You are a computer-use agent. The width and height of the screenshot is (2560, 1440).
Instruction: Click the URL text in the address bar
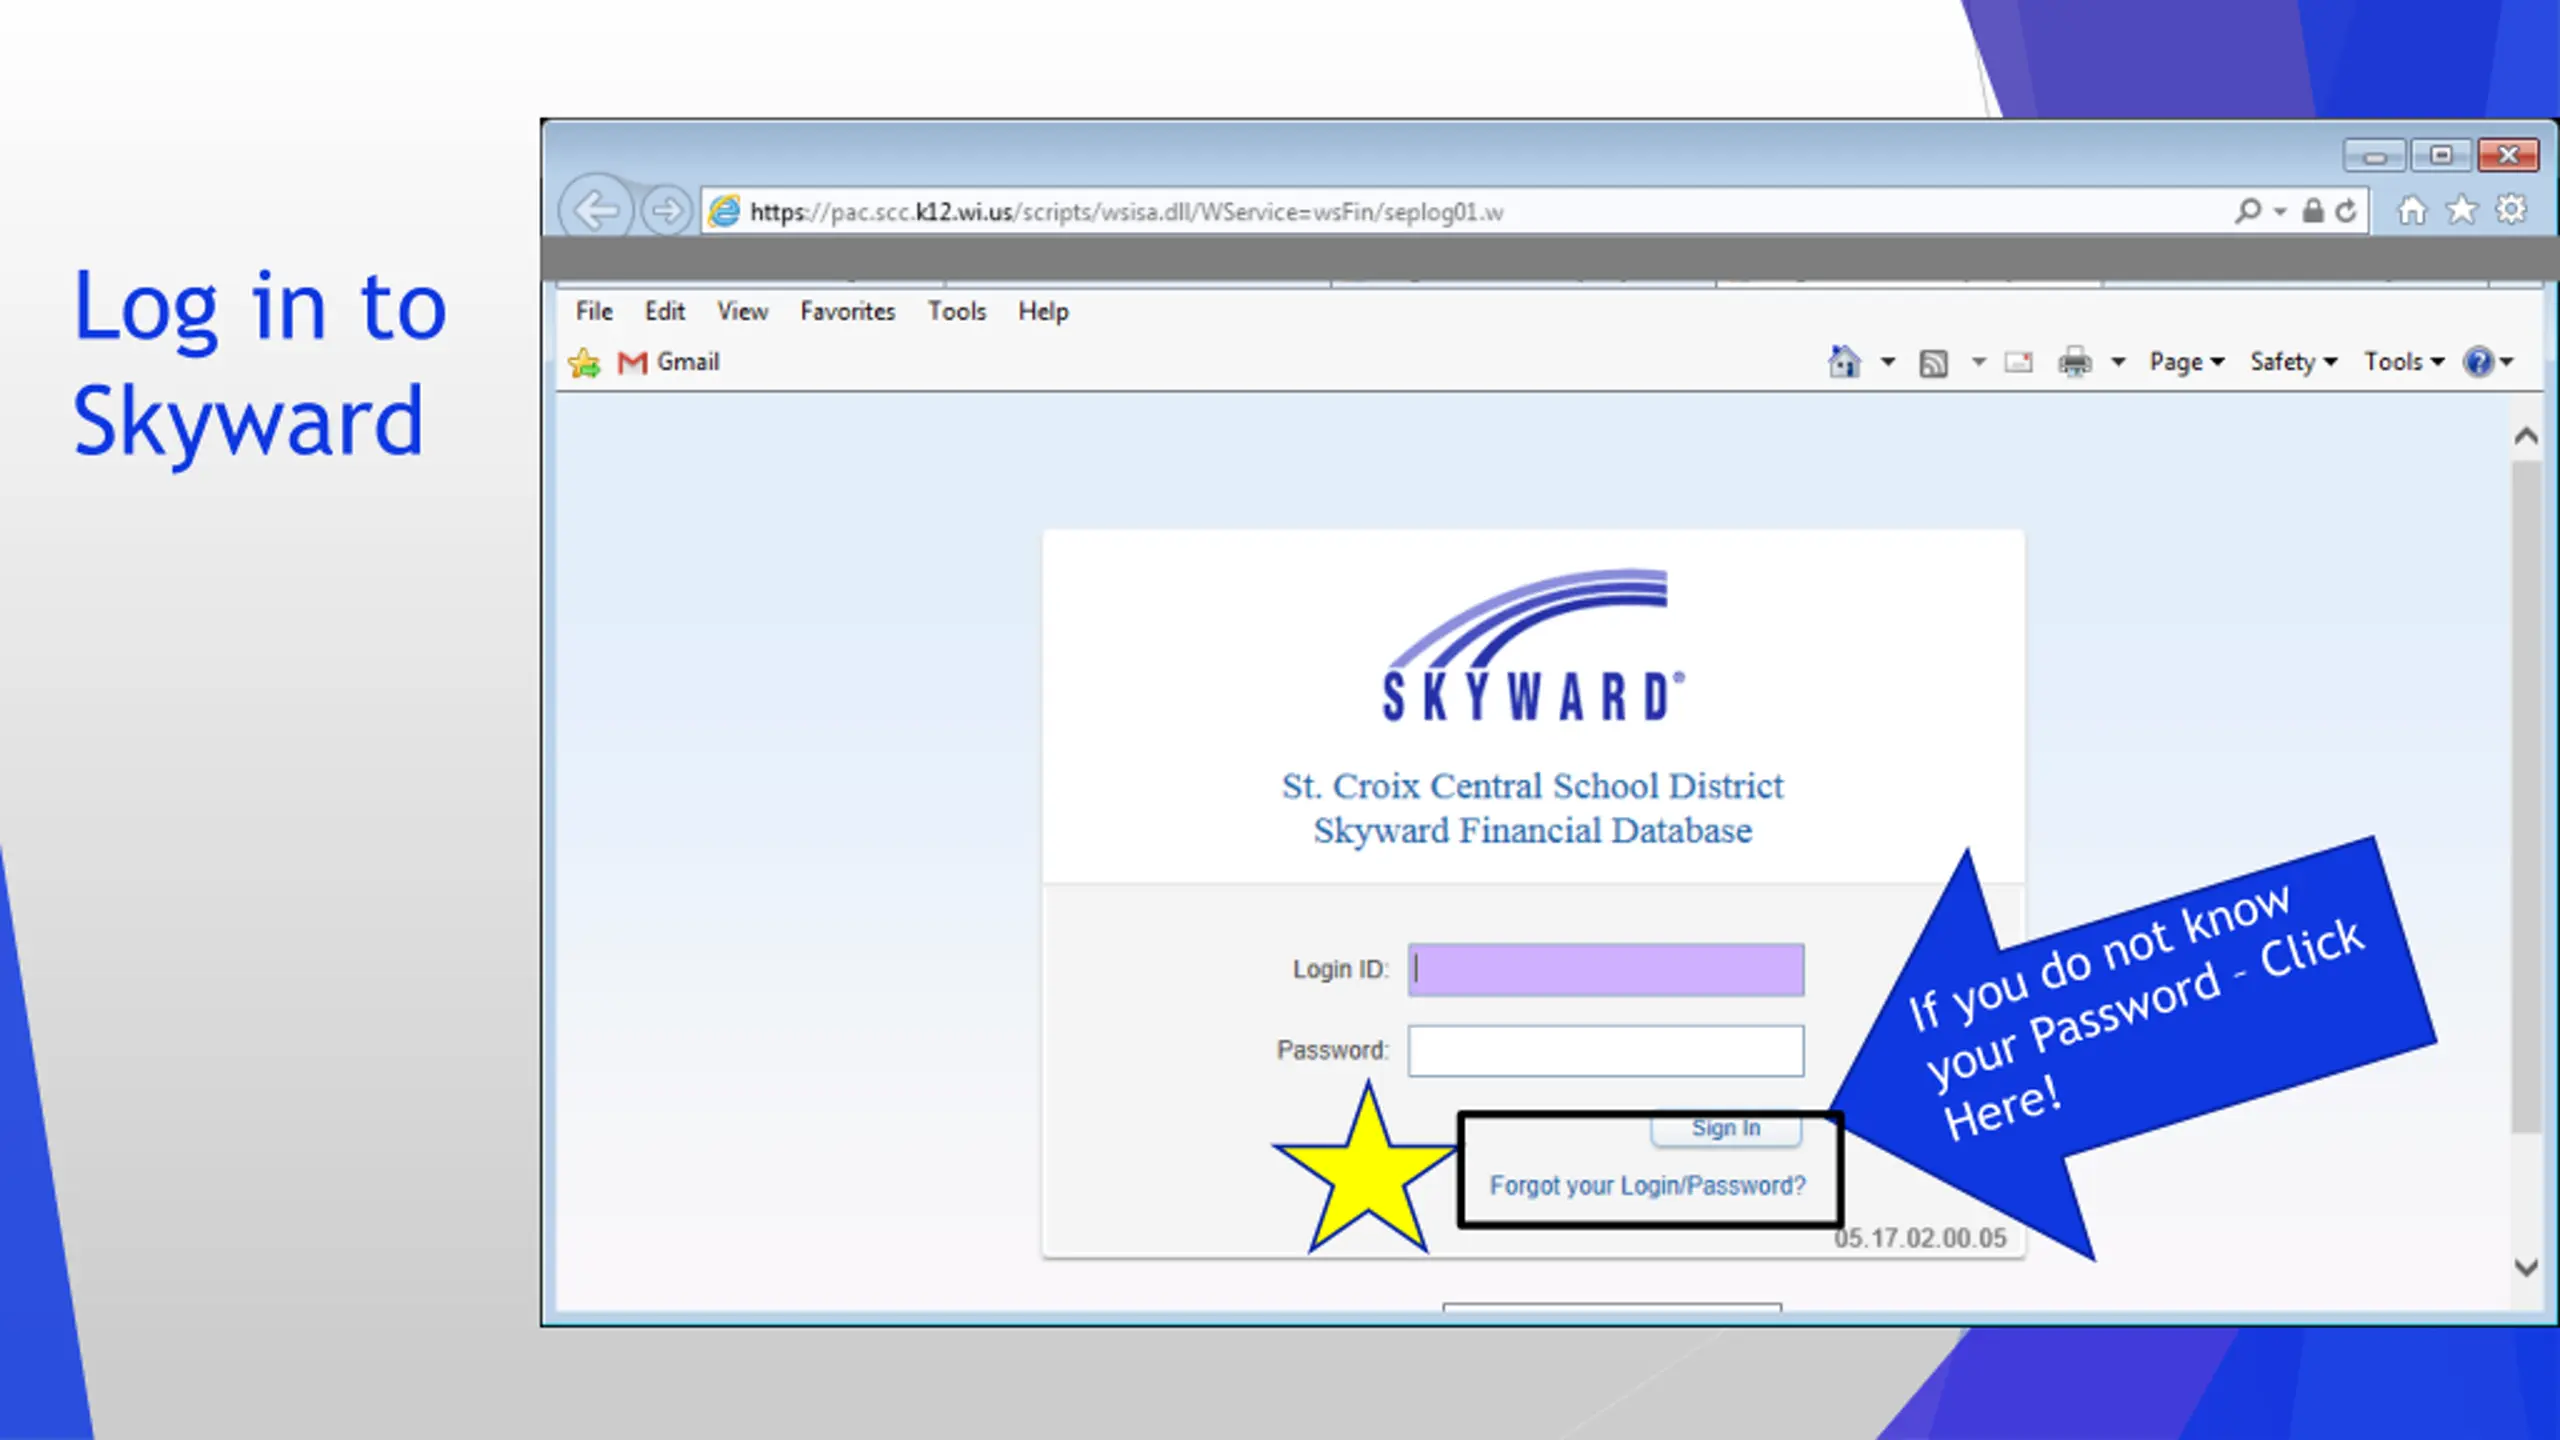(x=1126, y=212)
